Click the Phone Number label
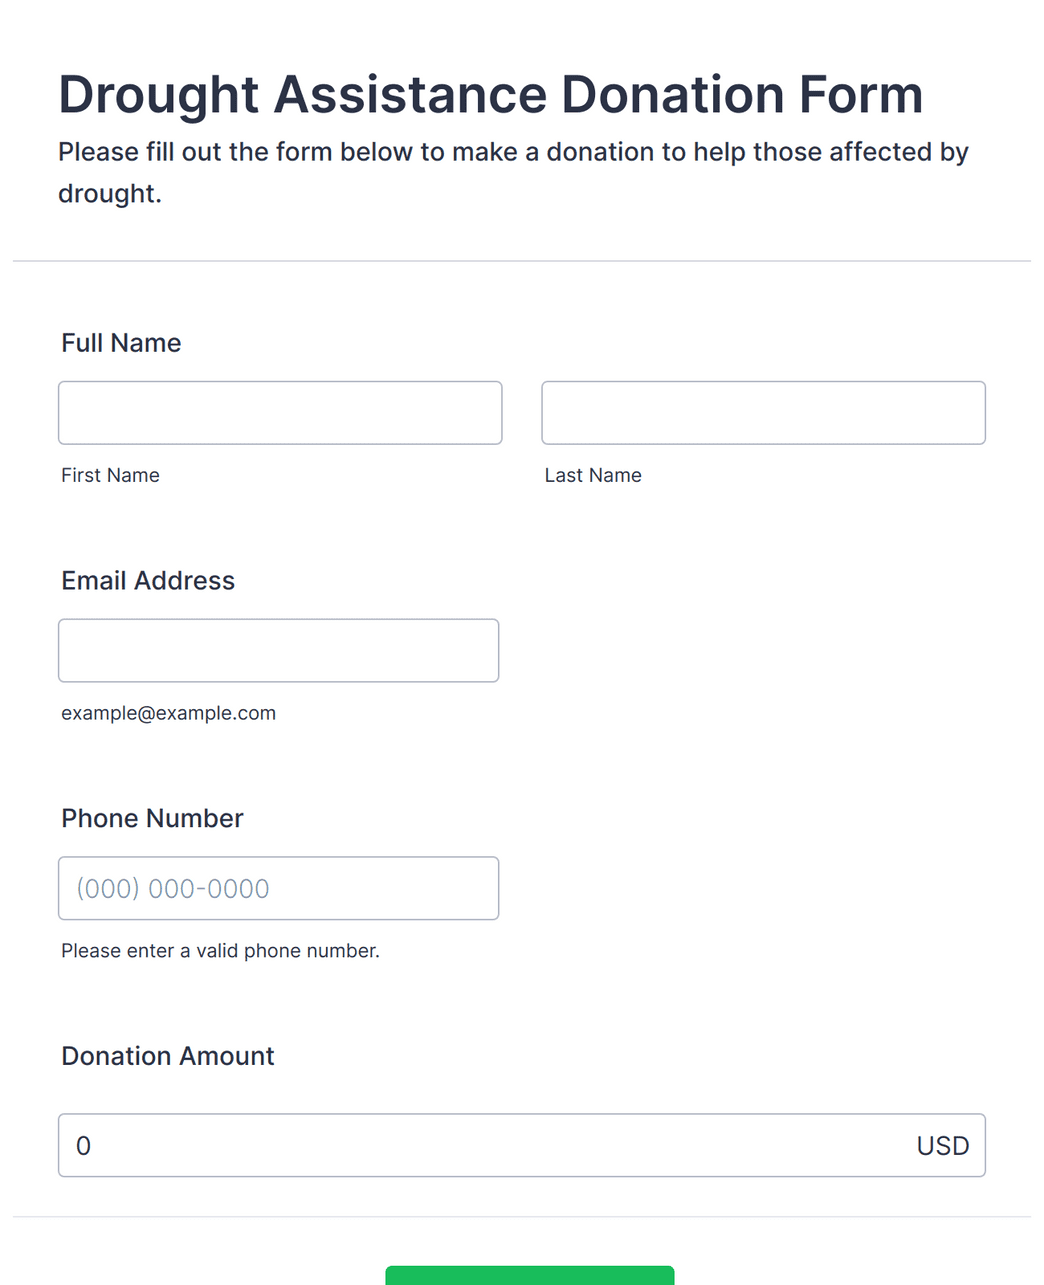1044x1285 pixels. (152, 818)
